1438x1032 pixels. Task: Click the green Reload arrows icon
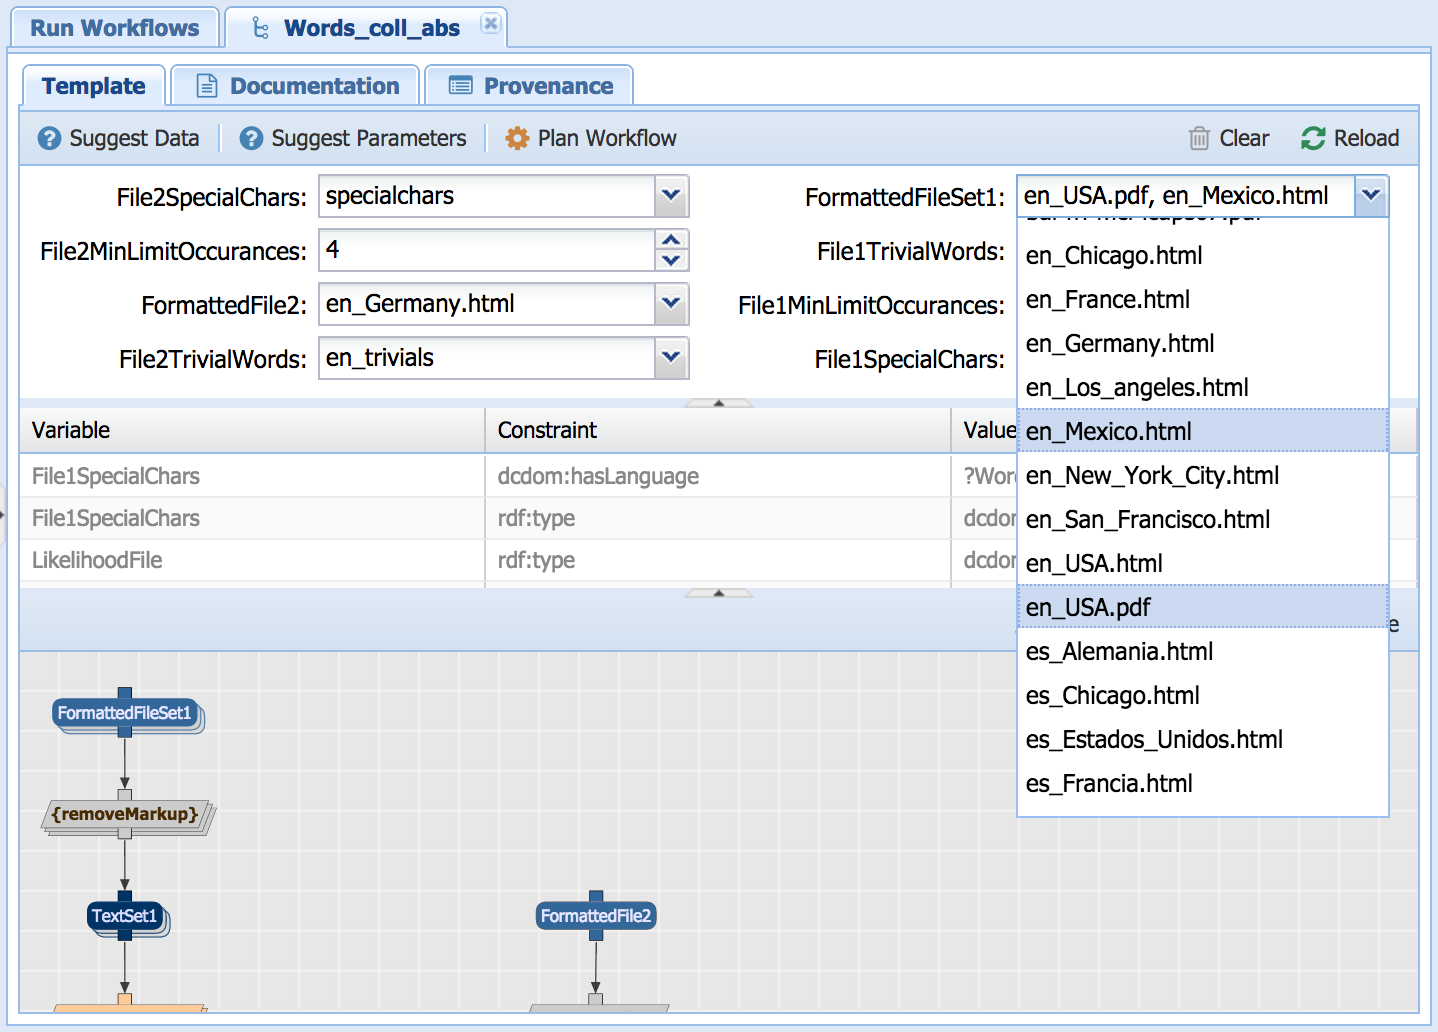[1313, 138]
